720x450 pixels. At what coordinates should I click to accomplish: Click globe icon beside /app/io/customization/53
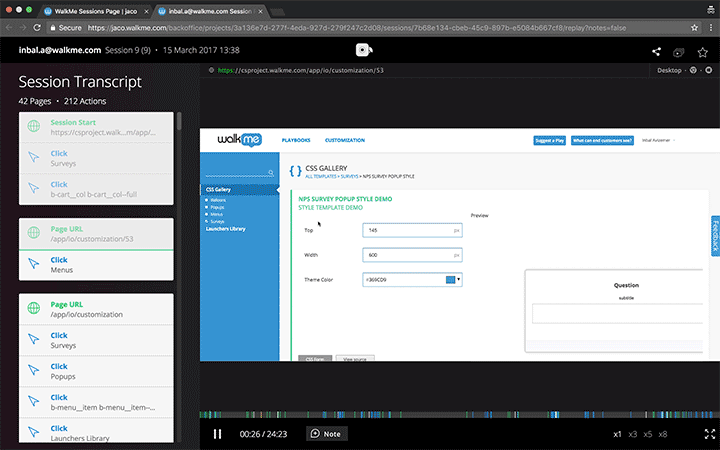pyautogui.click(x=34, y=232)
